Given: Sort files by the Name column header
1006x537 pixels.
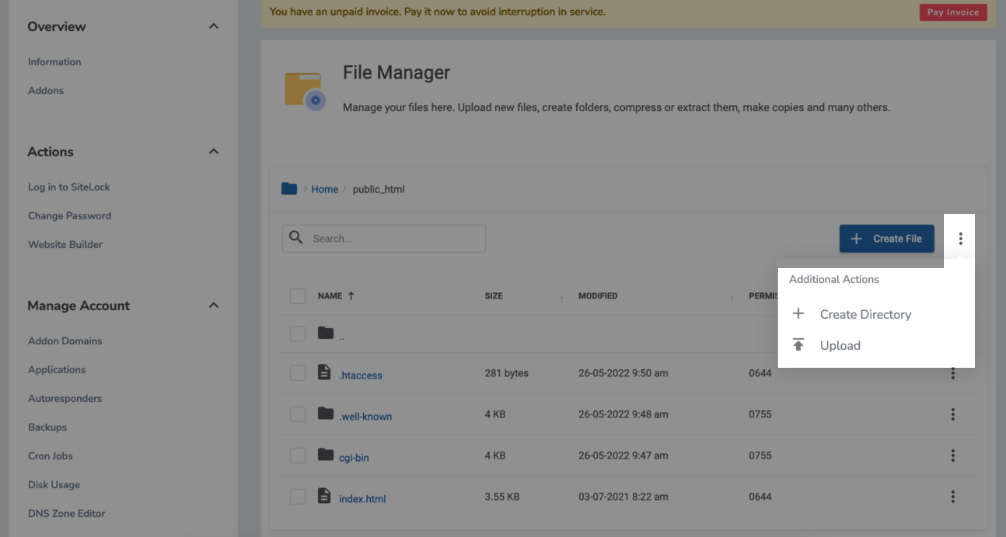Looking at the screenshot, I should (x=330, y=296).
